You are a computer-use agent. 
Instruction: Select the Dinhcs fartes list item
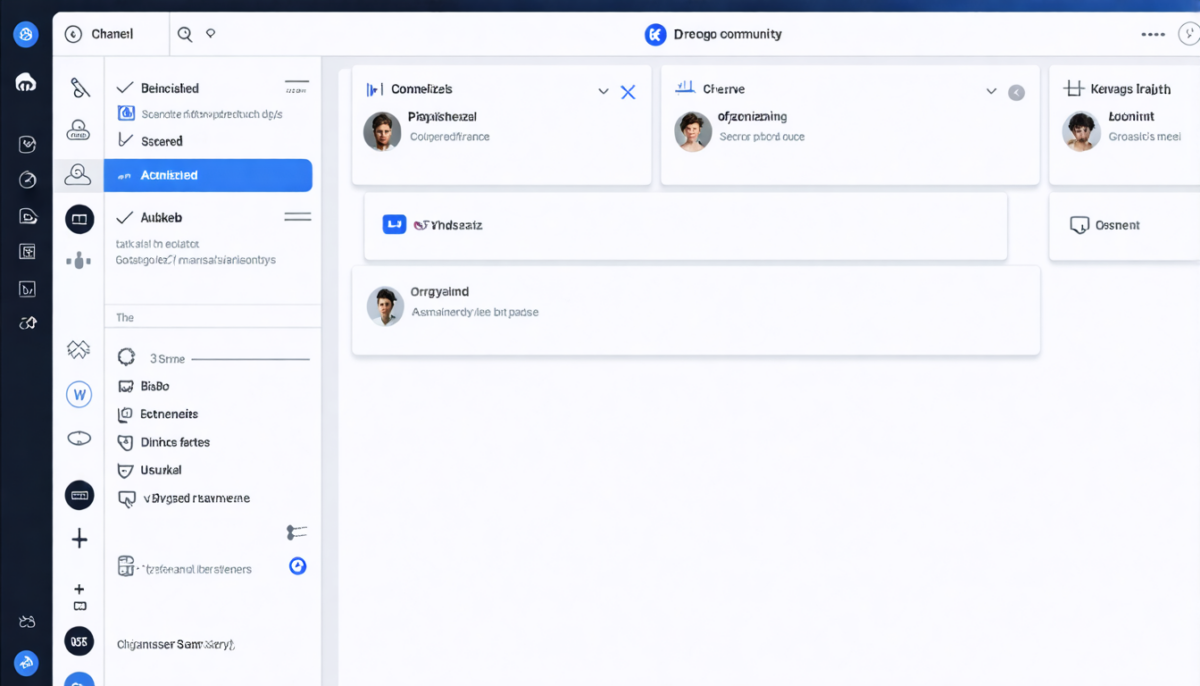pos(175,442)
